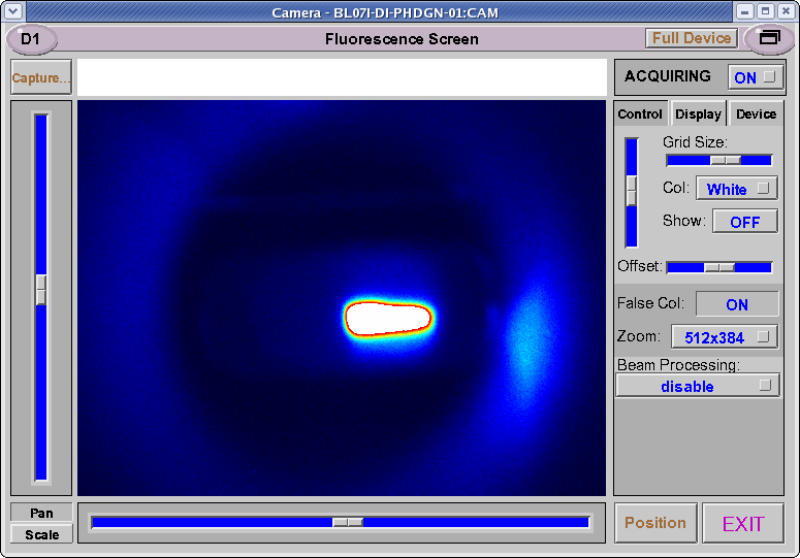Switch to the Device tab

(x=756, y=114)
